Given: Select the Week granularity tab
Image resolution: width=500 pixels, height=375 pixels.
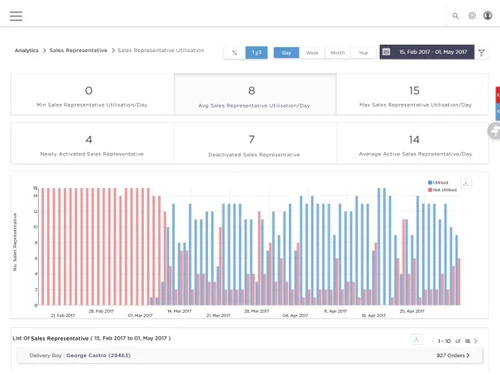Looking at the screenshot, I should pos(312,53).
